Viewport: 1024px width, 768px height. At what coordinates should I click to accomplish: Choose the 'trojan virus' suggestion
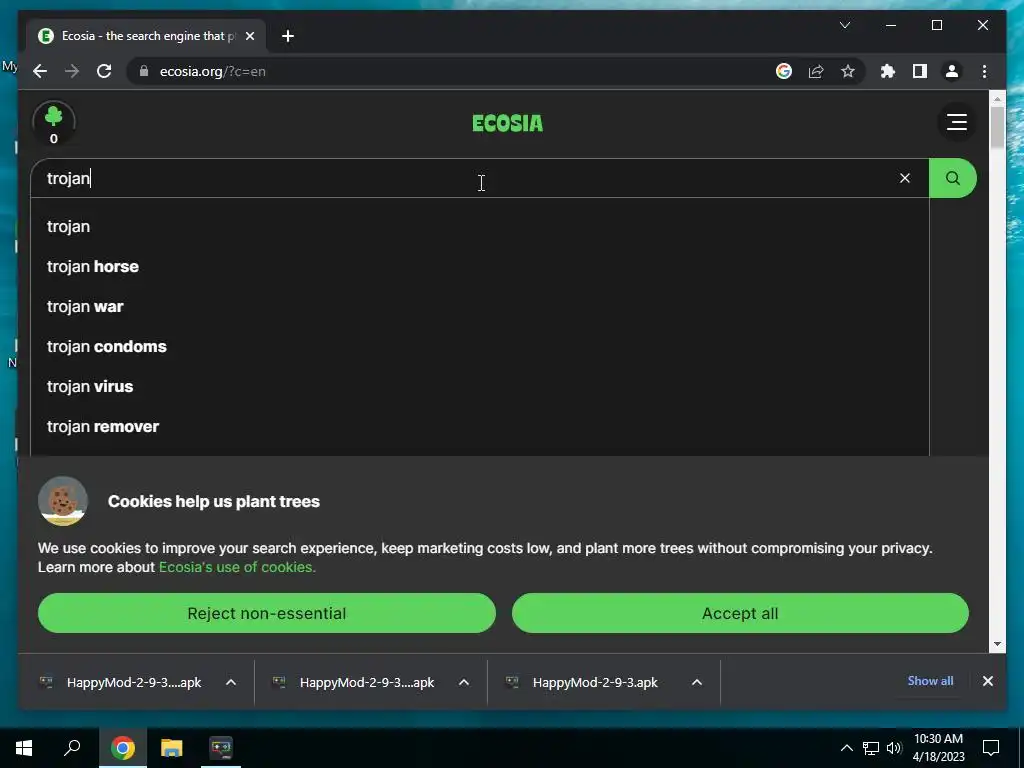tap(480, 386)
